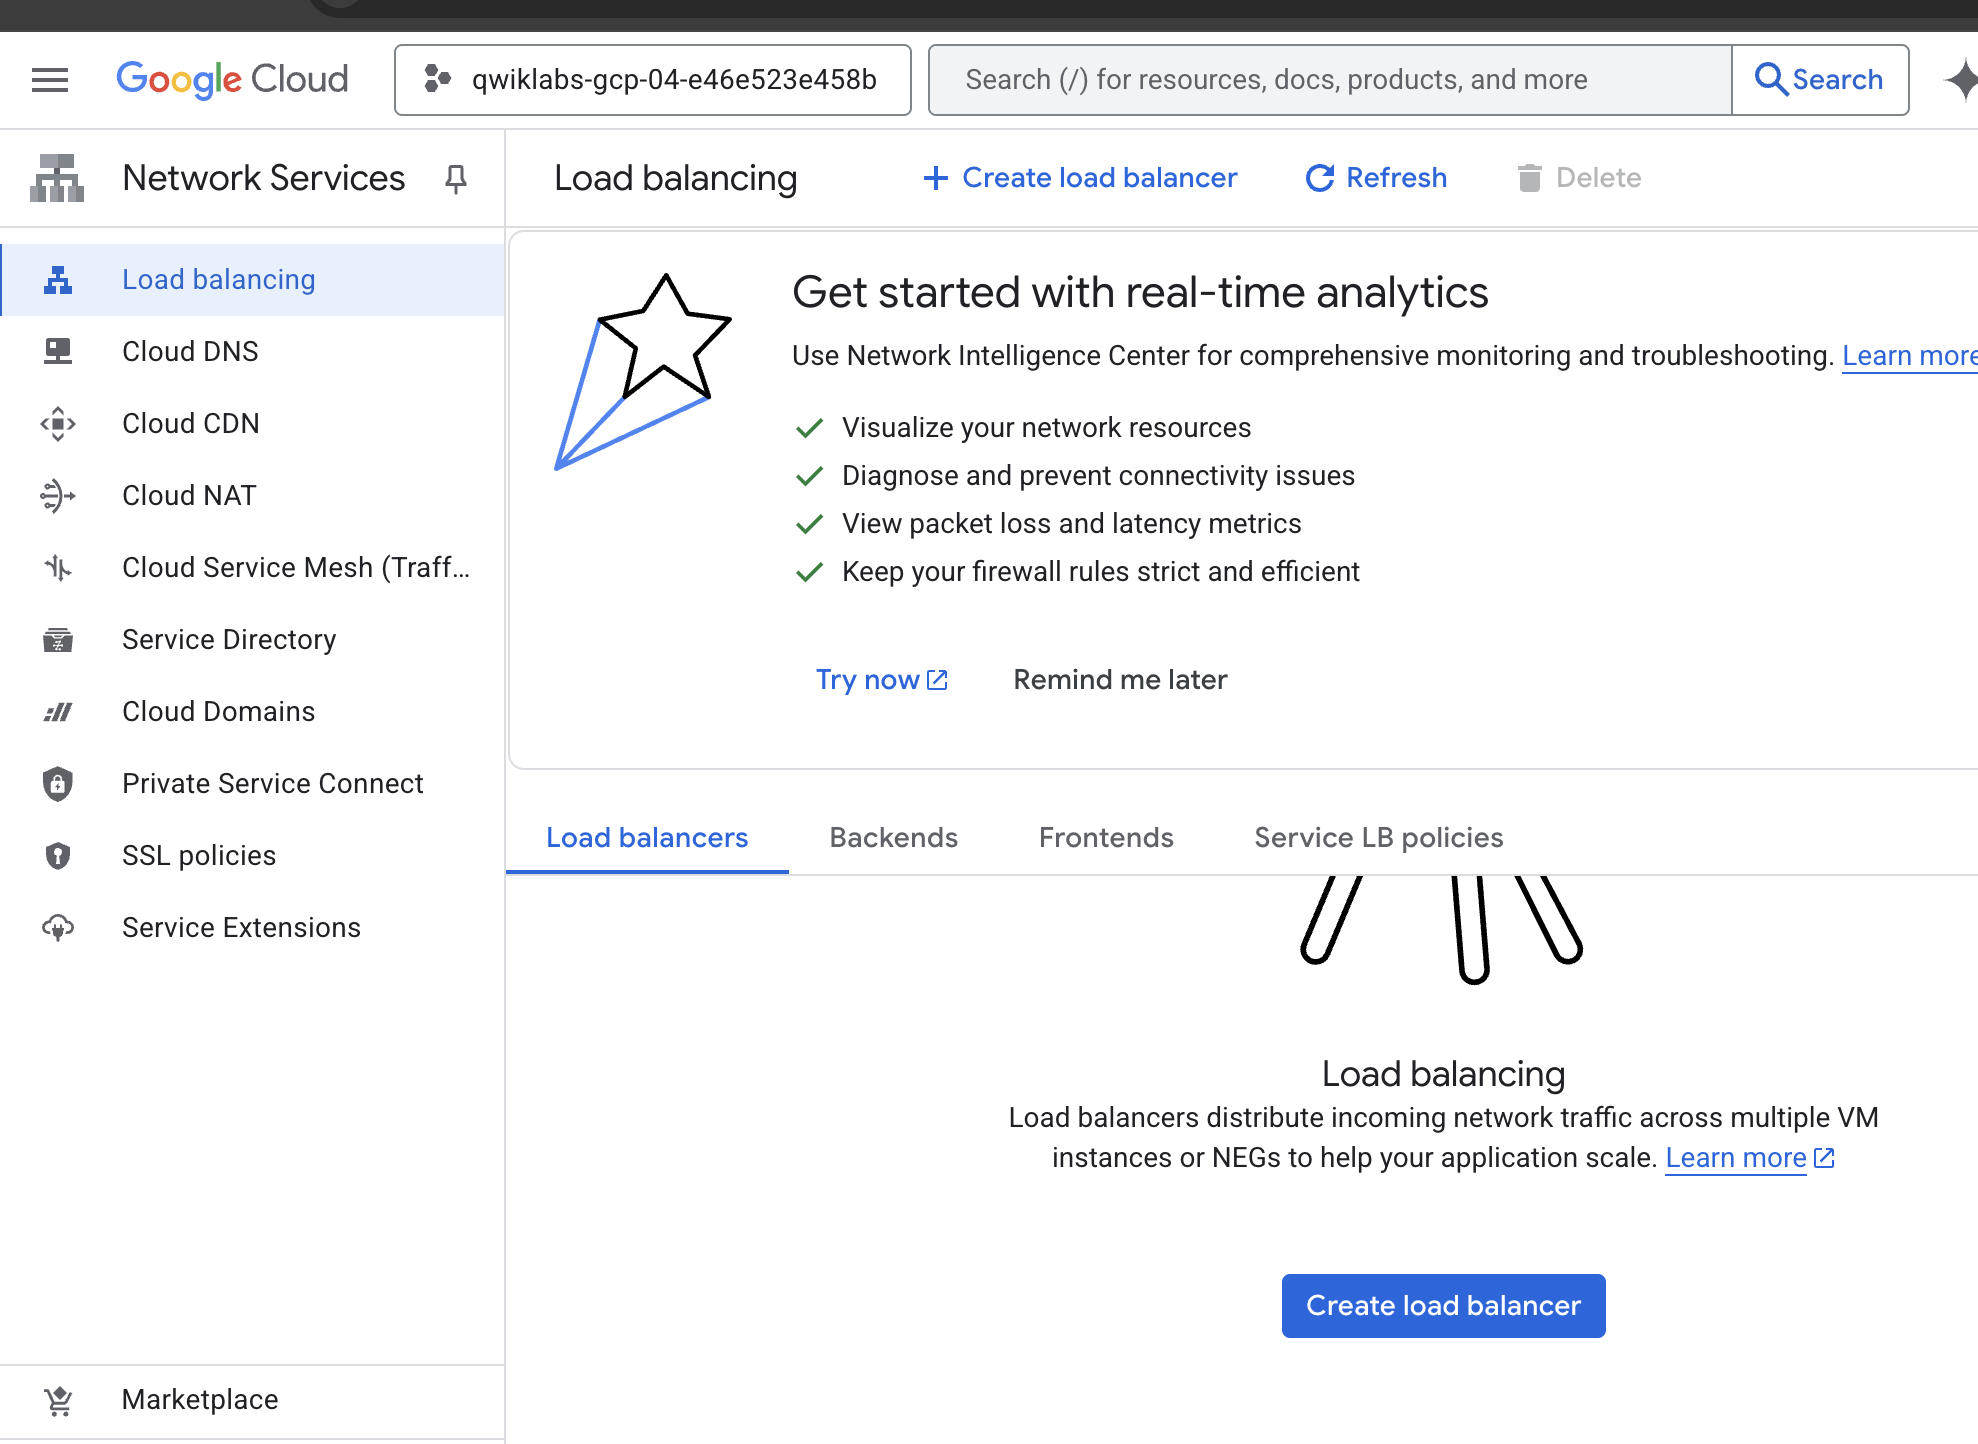
Task: Click the blue Create load balancer button
Action: [1443, 1306]
